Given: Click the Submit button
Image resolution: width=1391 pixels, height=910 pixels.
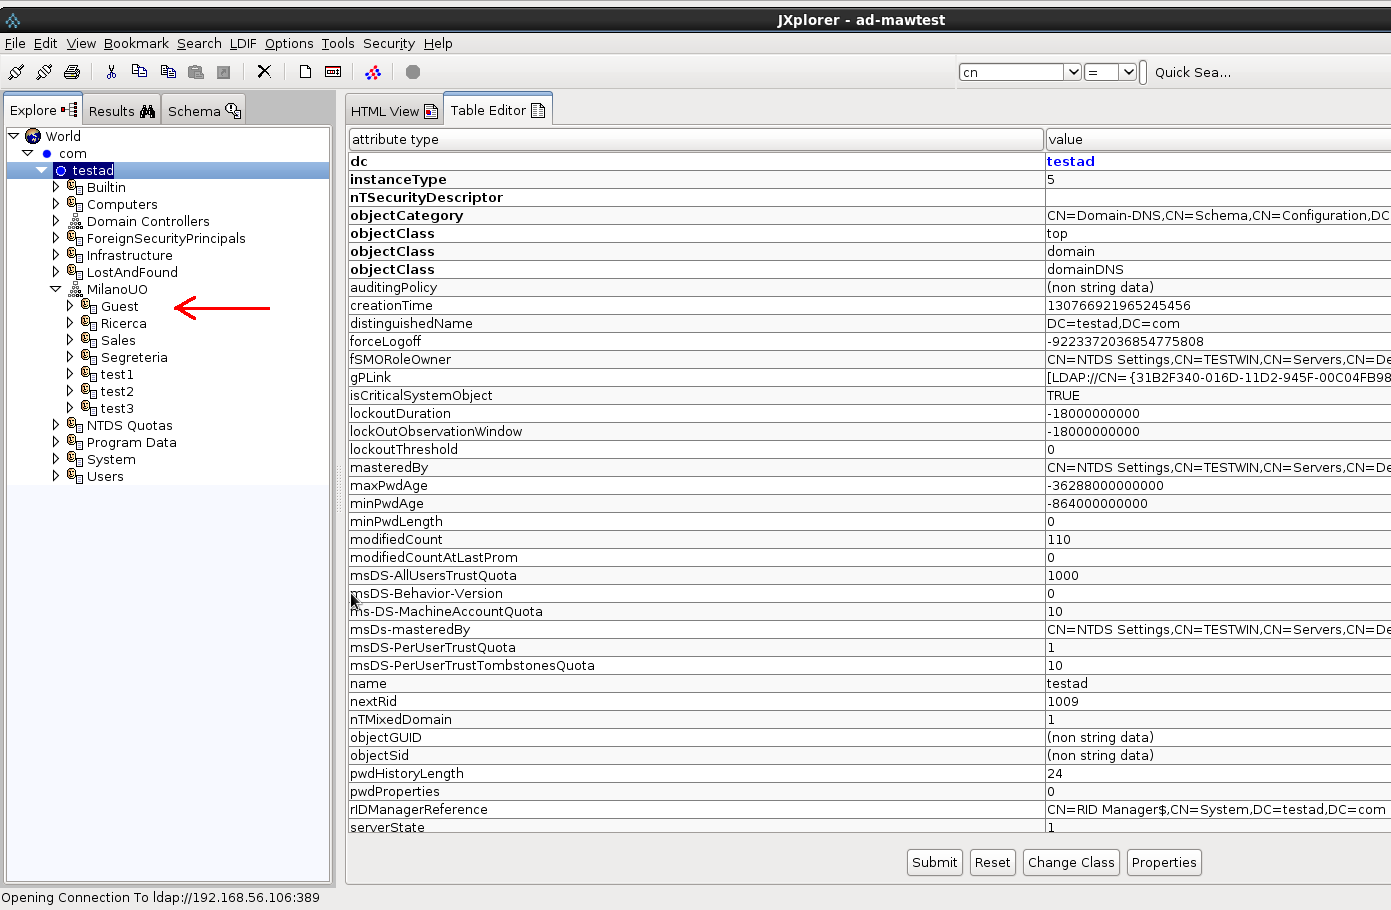Looking at the screenshot, I should pos(935,862).
